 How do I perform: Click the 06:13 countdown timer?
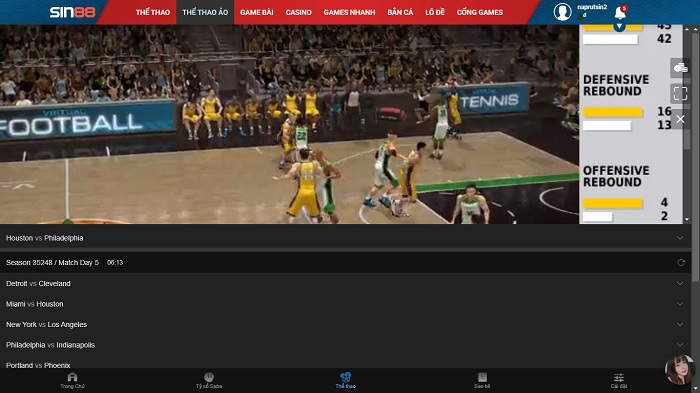pyautogui.click(x=115, y=263)
